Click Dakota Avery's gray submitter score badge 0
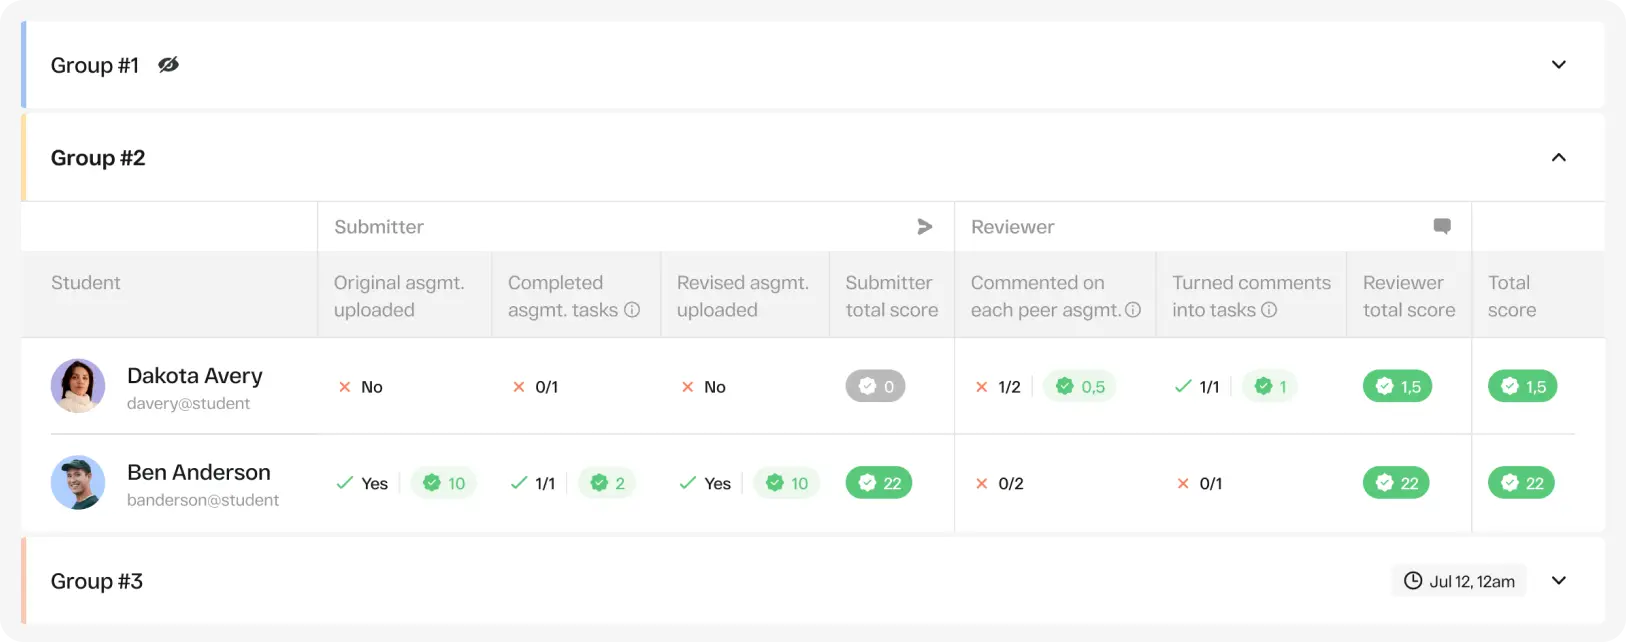Screen dimensions: 1626x642 [875, 386]
